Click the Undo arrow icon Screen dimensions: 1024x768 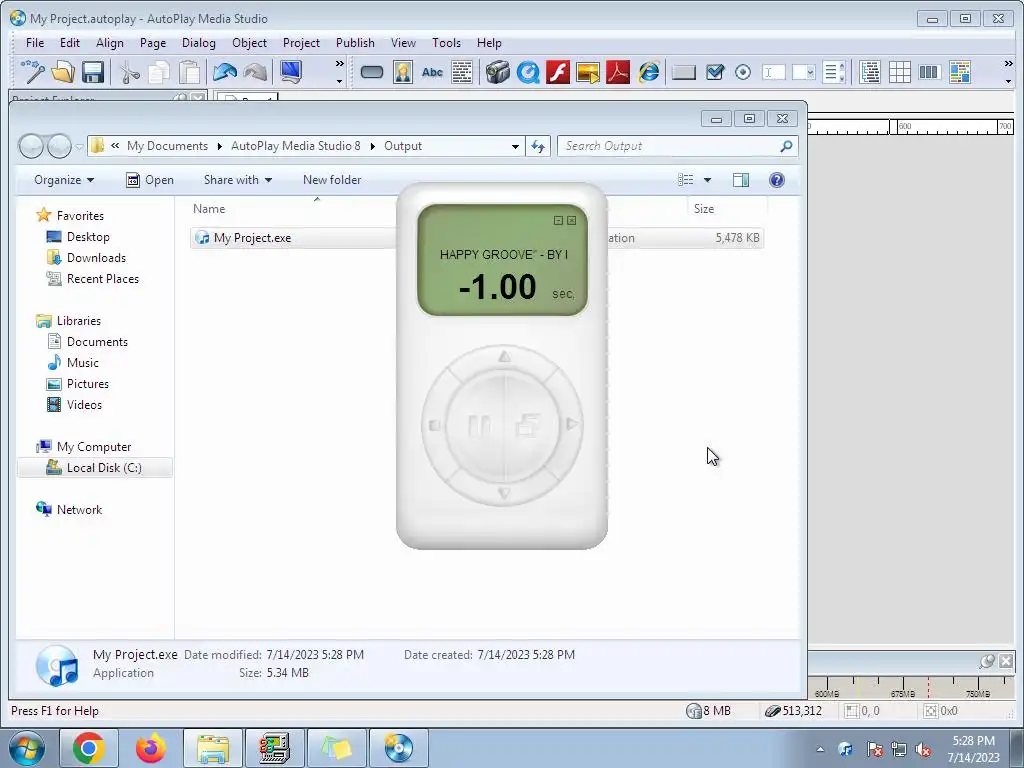click(225, 72)
